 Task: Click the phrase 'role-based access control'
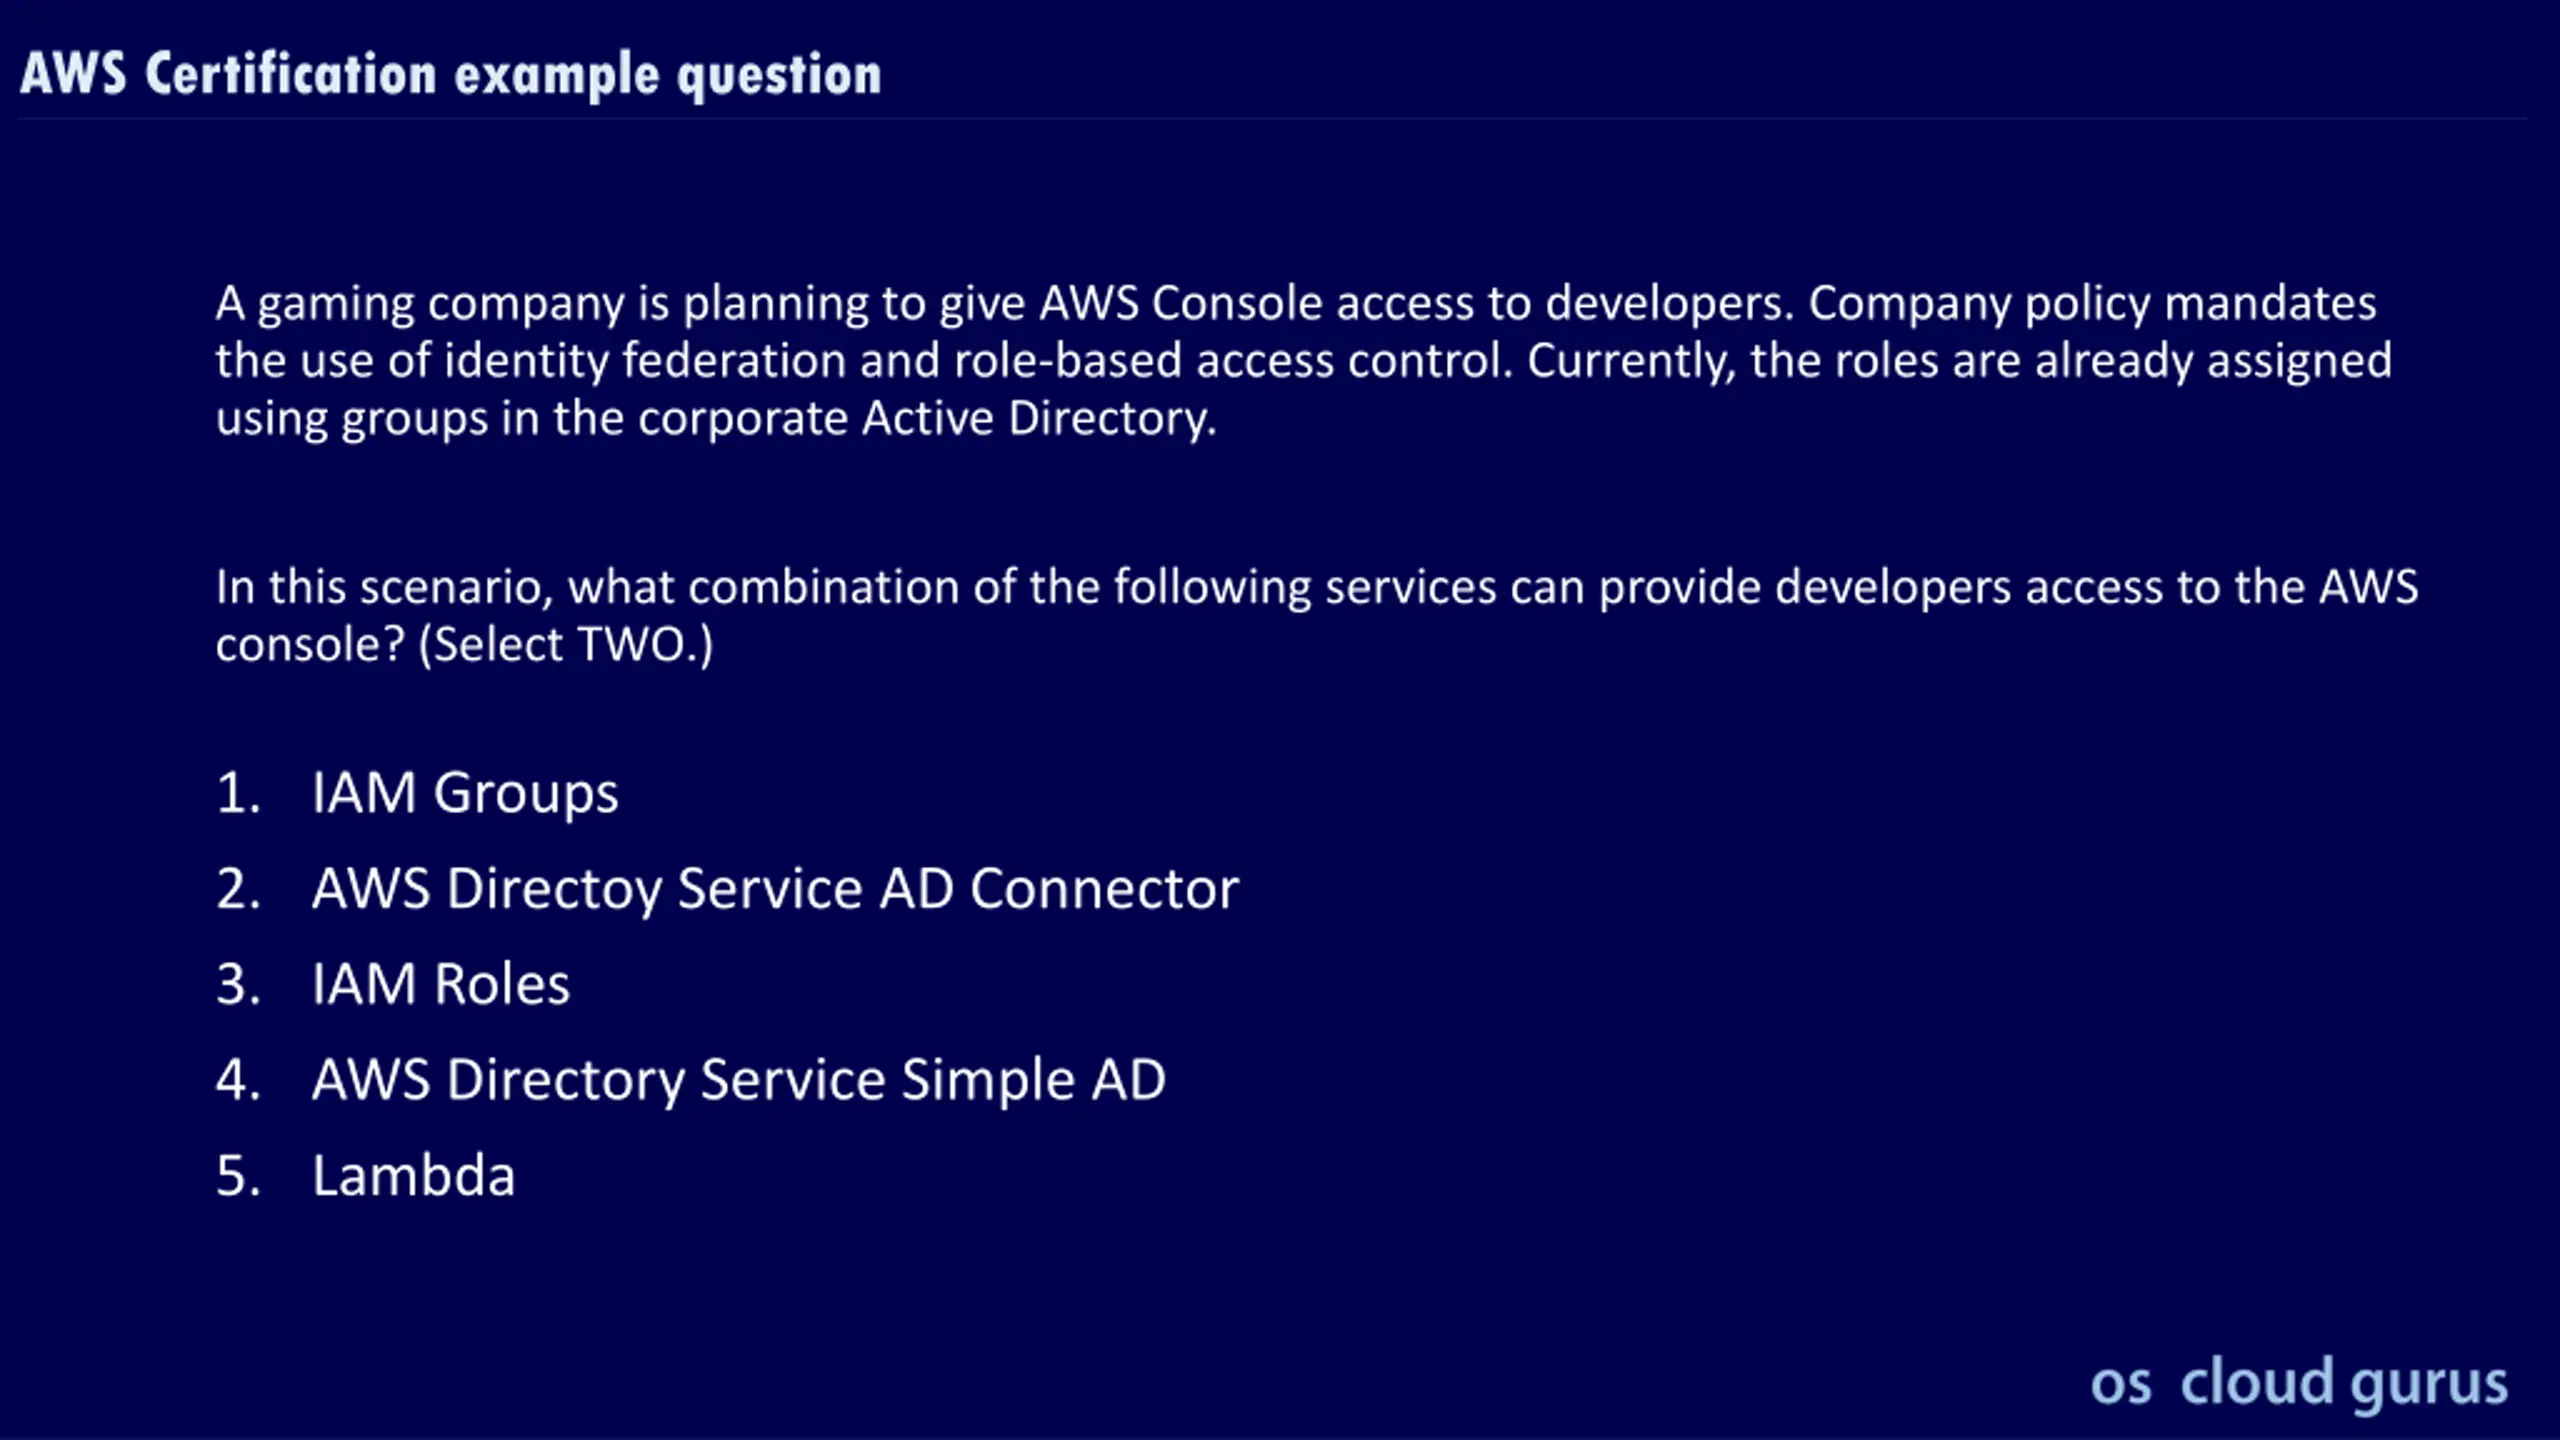[x=1233, y=361]
